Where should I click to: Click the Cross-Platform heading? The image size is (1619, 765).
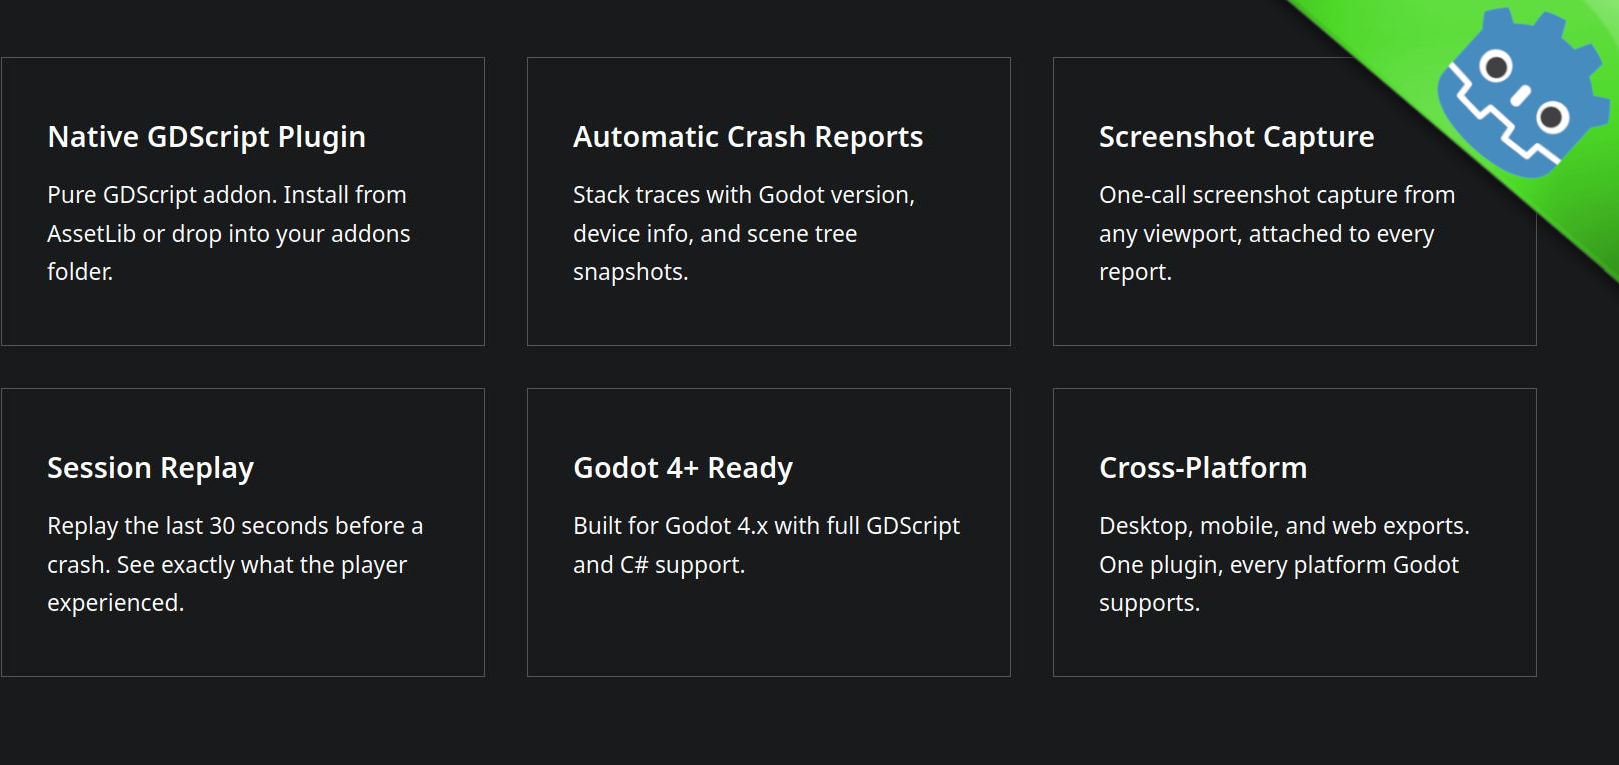pos(1203,468)
